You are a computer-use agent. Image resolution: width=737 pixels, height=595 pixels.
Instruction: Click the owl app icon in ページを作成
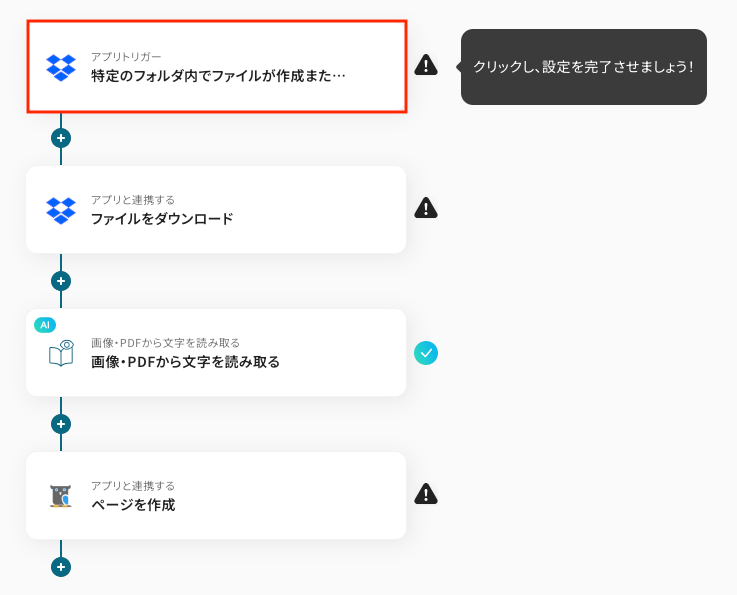(61, 496)
